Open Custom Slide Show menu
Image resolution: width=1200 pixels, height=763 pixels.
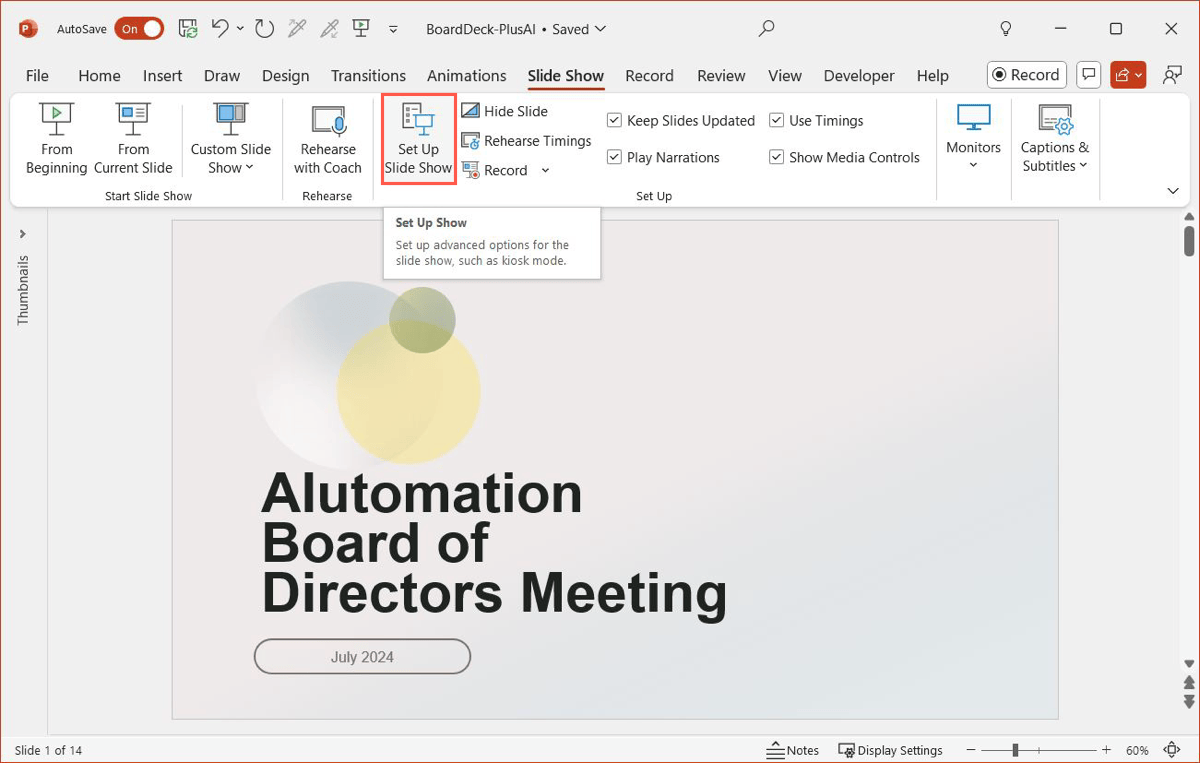231,140
